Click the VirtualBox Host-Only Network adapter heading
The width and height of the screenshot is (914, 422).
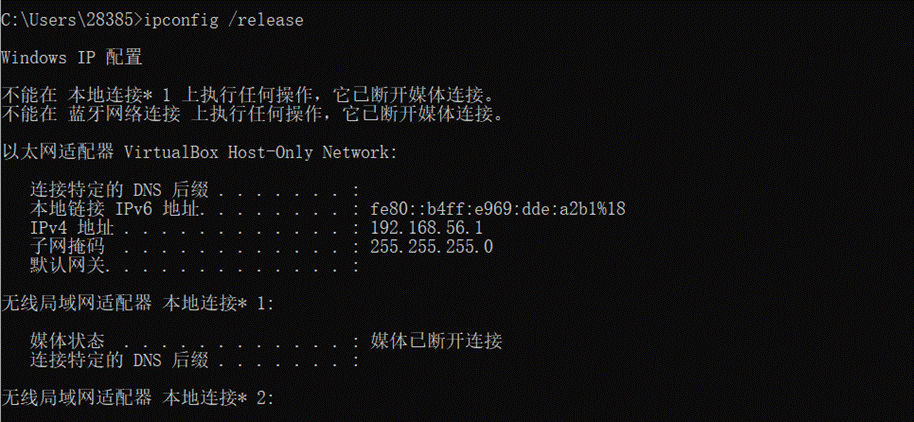click(x=199, y=153)
